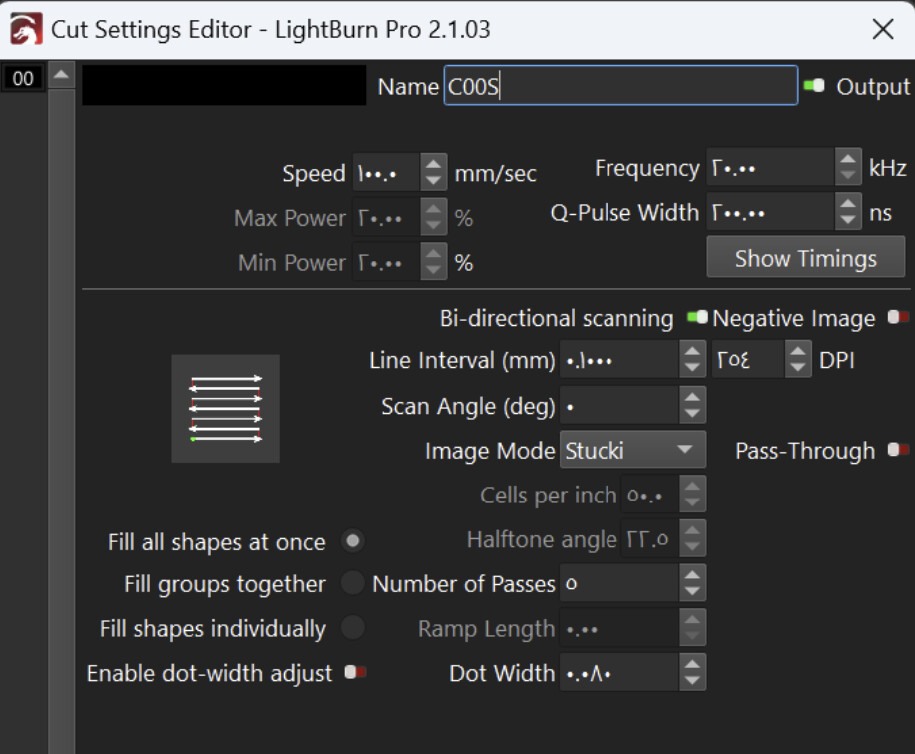Viewport: 915px width, 754px height.
Task: Increase Scan Angle with up arrow
Action: pyautogui.click(x=692, y=396)
